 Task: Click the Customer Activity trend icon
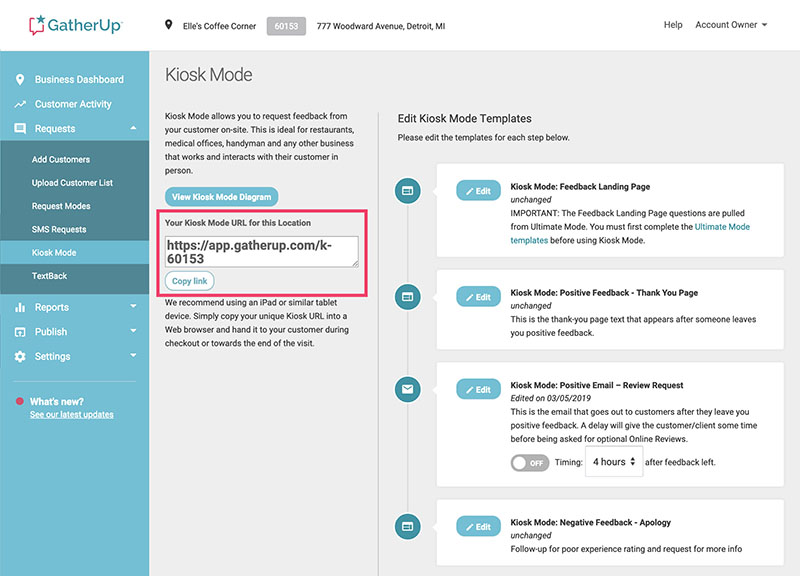20,104
